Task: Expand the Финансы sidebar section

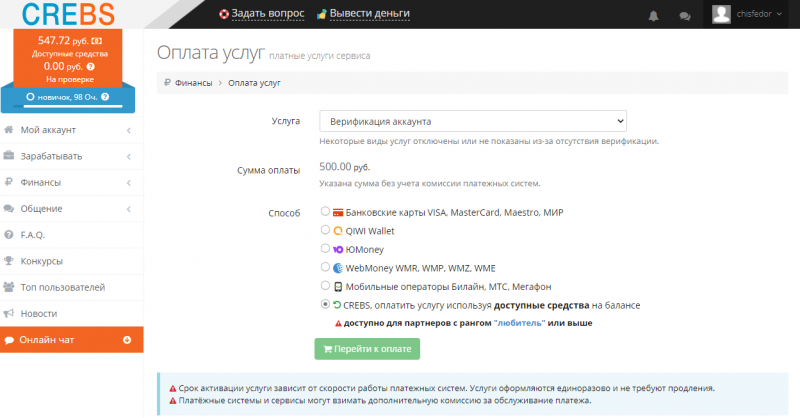Action: point(71,183)
